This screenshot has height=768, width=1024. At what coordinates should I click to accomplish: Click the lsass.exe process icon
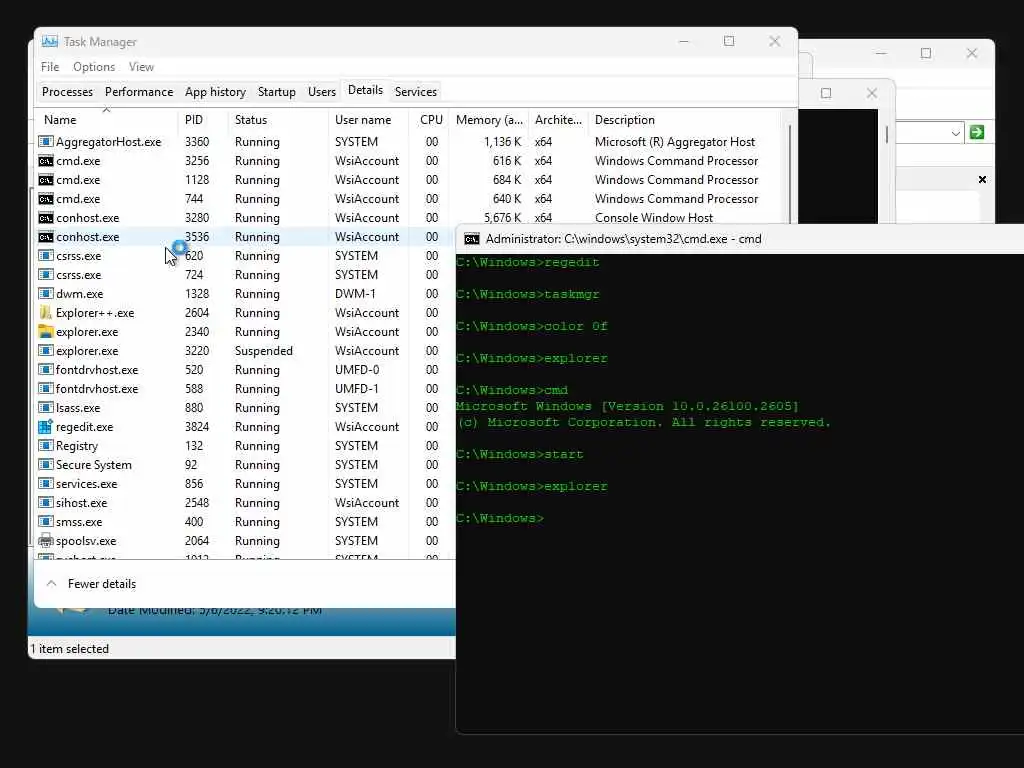point(46,408)
